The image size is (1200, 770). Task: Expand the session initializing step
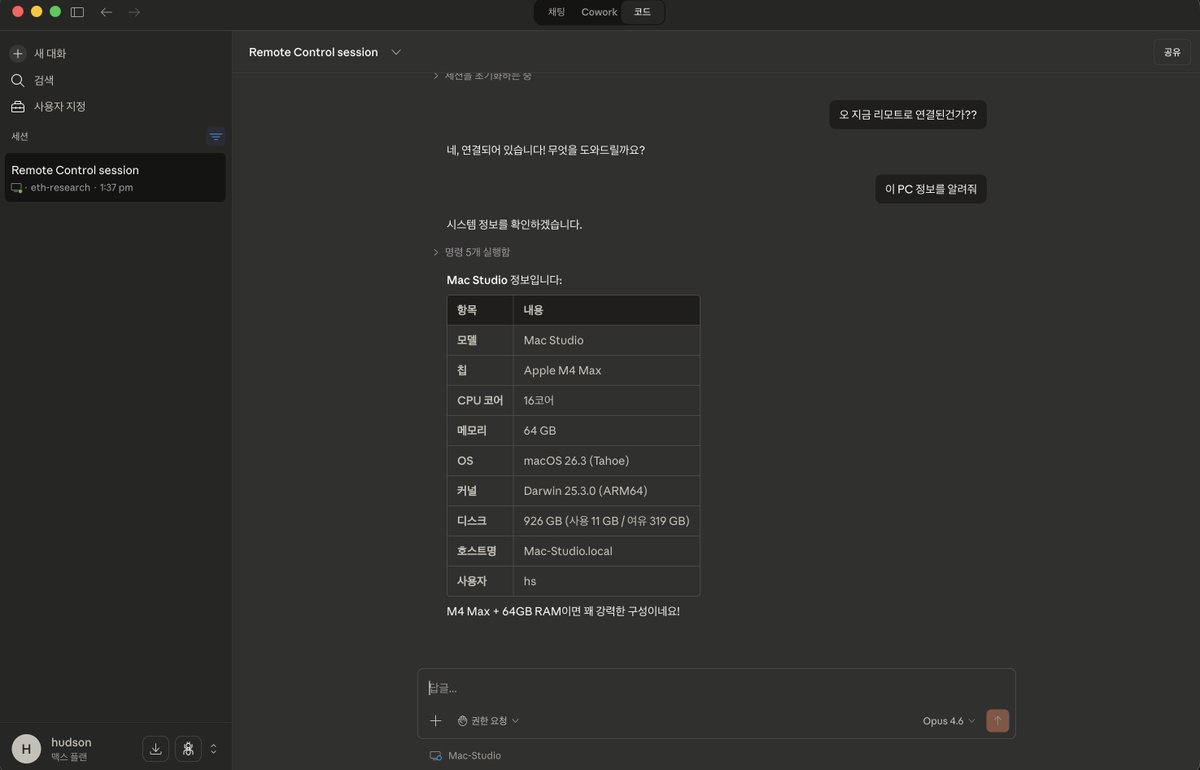482,75
